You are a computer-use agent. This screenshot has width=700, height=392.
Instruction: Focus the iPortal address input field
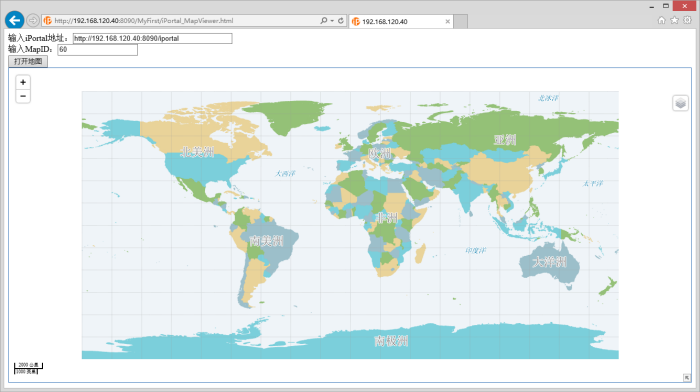(153, 38)
